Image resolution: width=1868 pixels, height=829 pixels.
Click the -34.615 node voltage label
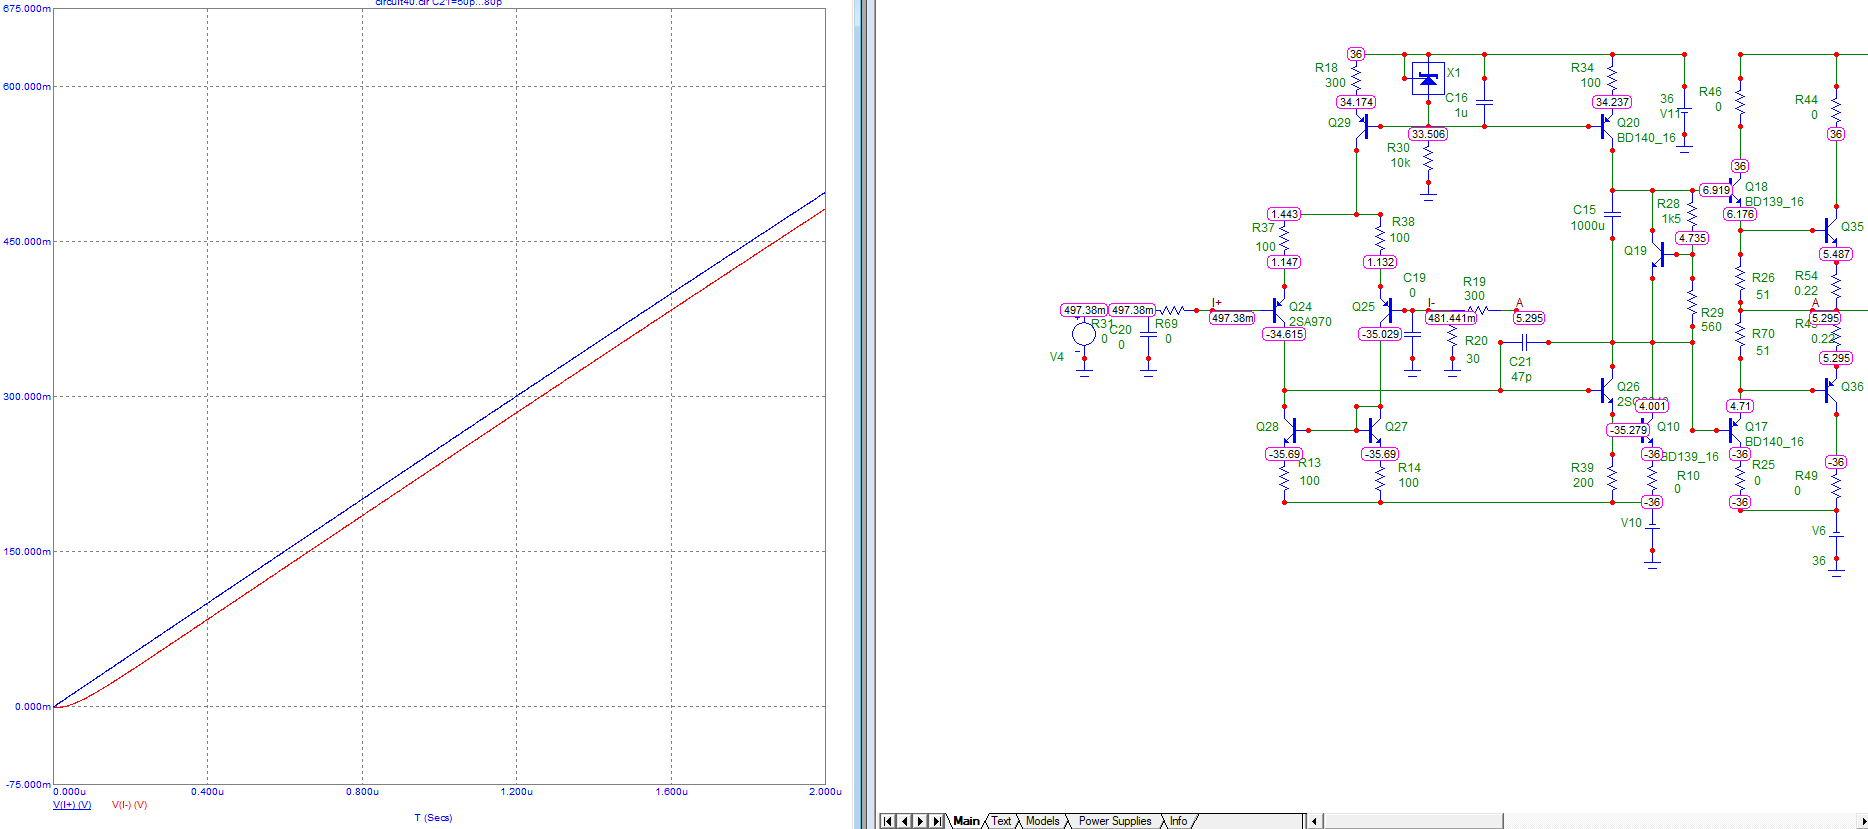point(1284,334)
